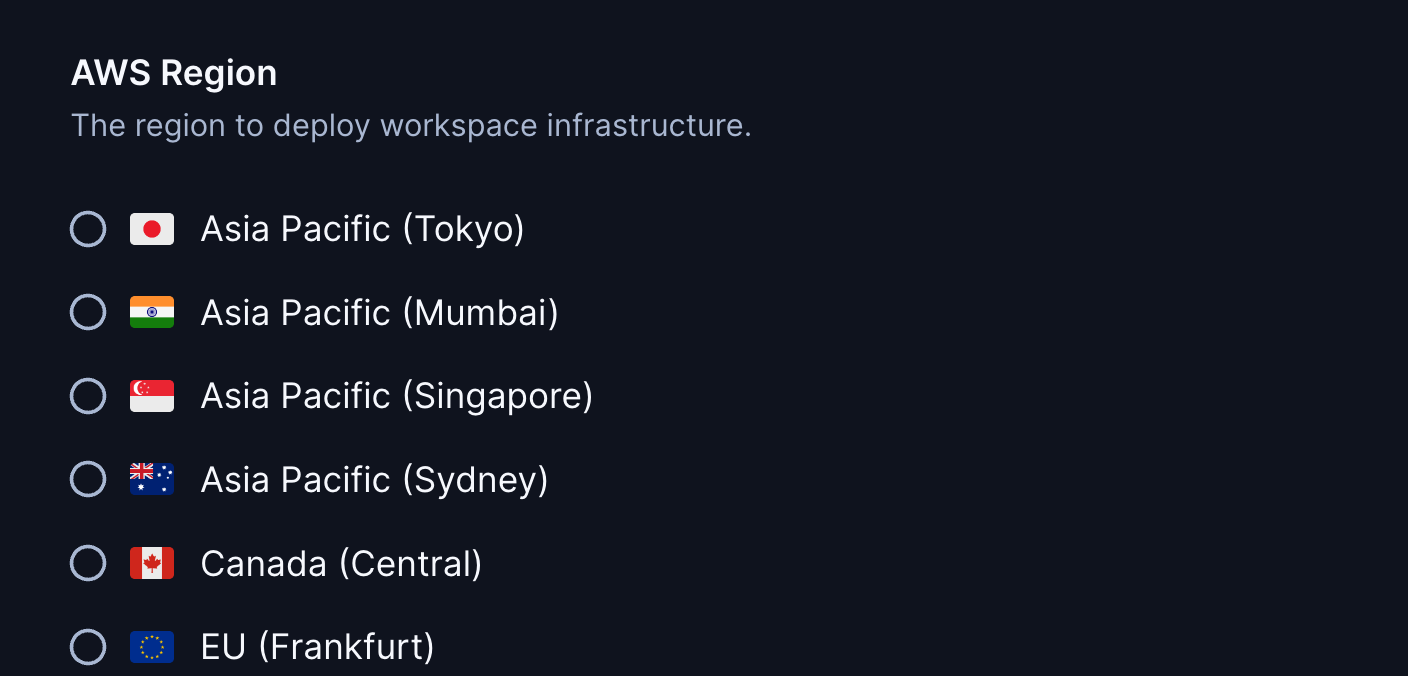
Task: Click the Asia Pacific (Mumbai) label
Action: 379,312
